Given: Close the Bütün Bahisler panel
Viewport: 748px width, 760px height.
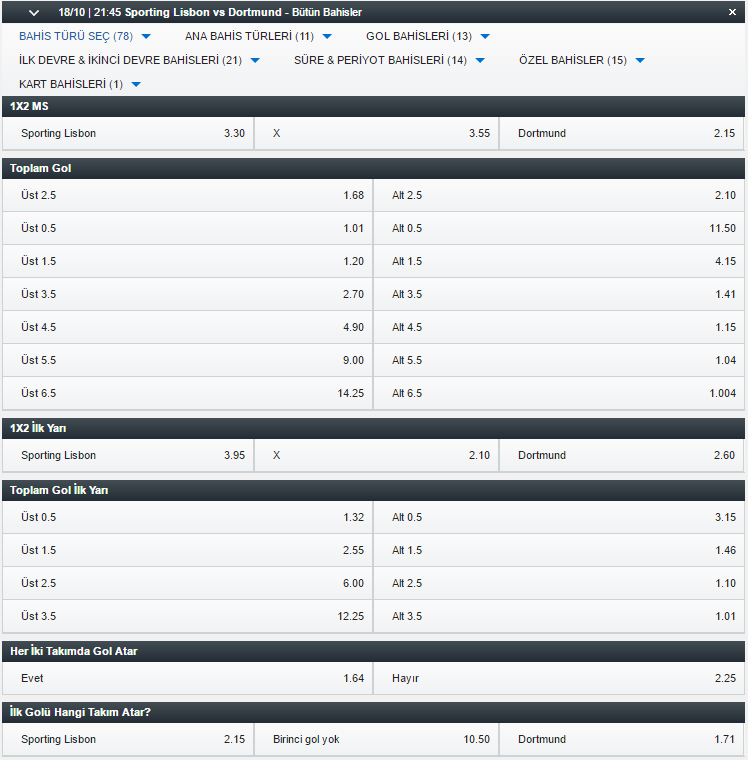Looking at the screenshot, I should pyautogui.click(x=732, y=12).
